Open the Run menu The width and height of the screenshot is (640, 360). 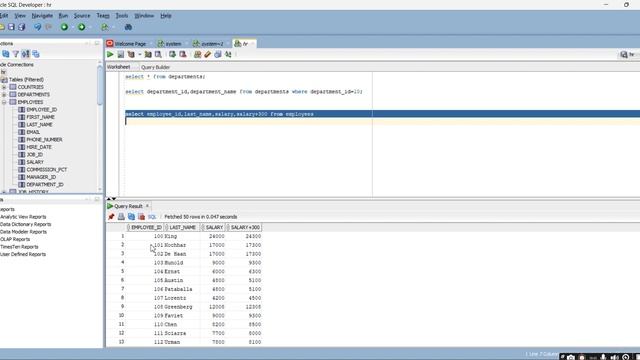coord(63,16)
